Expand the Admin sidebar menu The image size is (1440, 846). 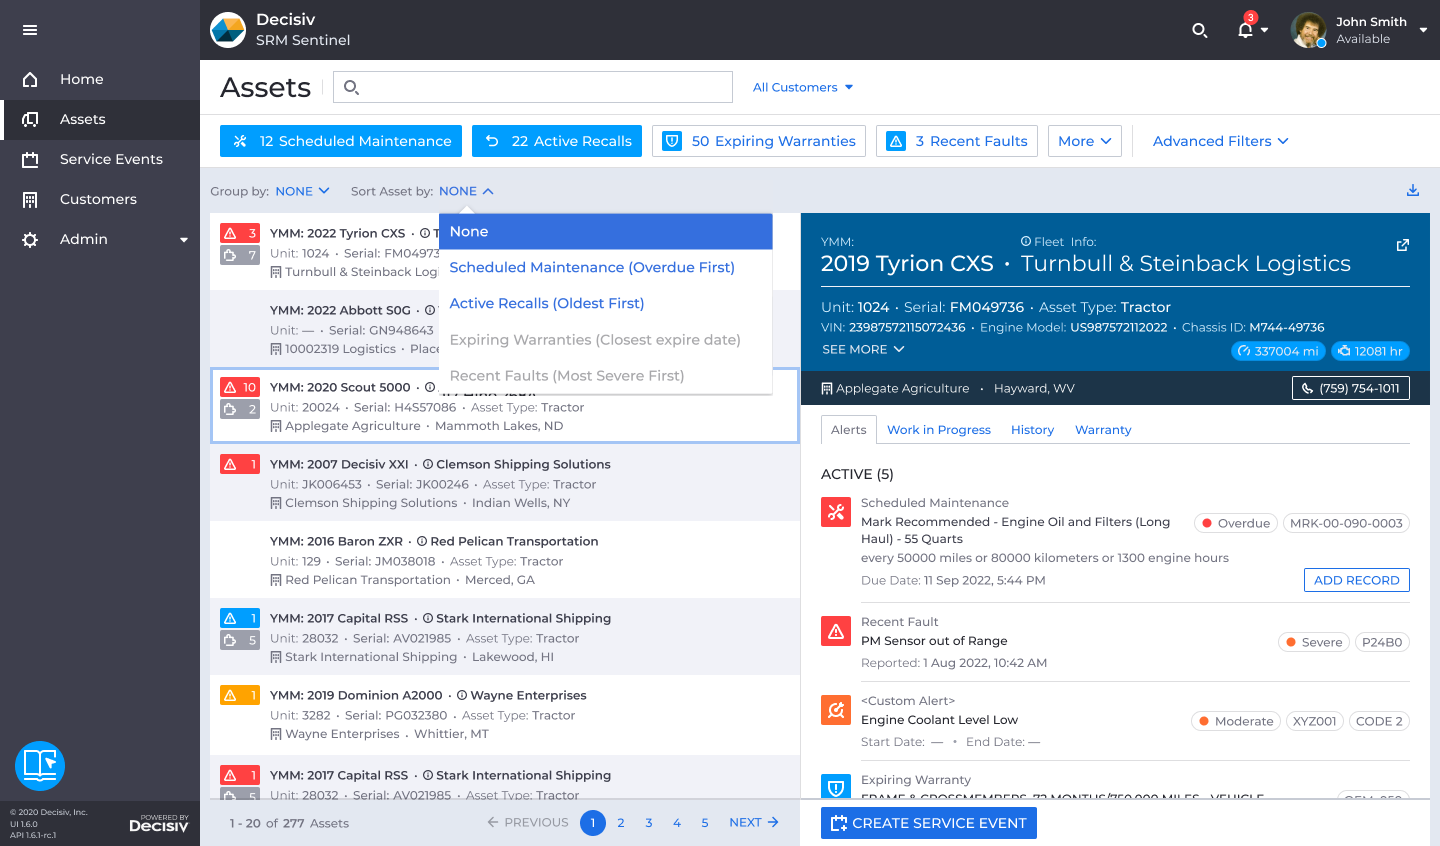100,239
